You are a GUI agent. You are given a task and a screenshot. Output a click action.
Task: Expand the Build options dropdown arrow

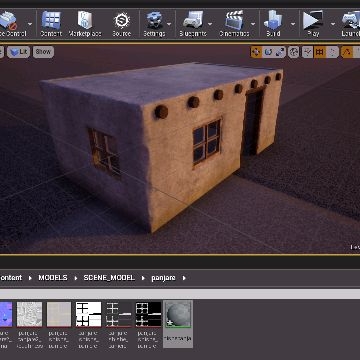[293, 24]
